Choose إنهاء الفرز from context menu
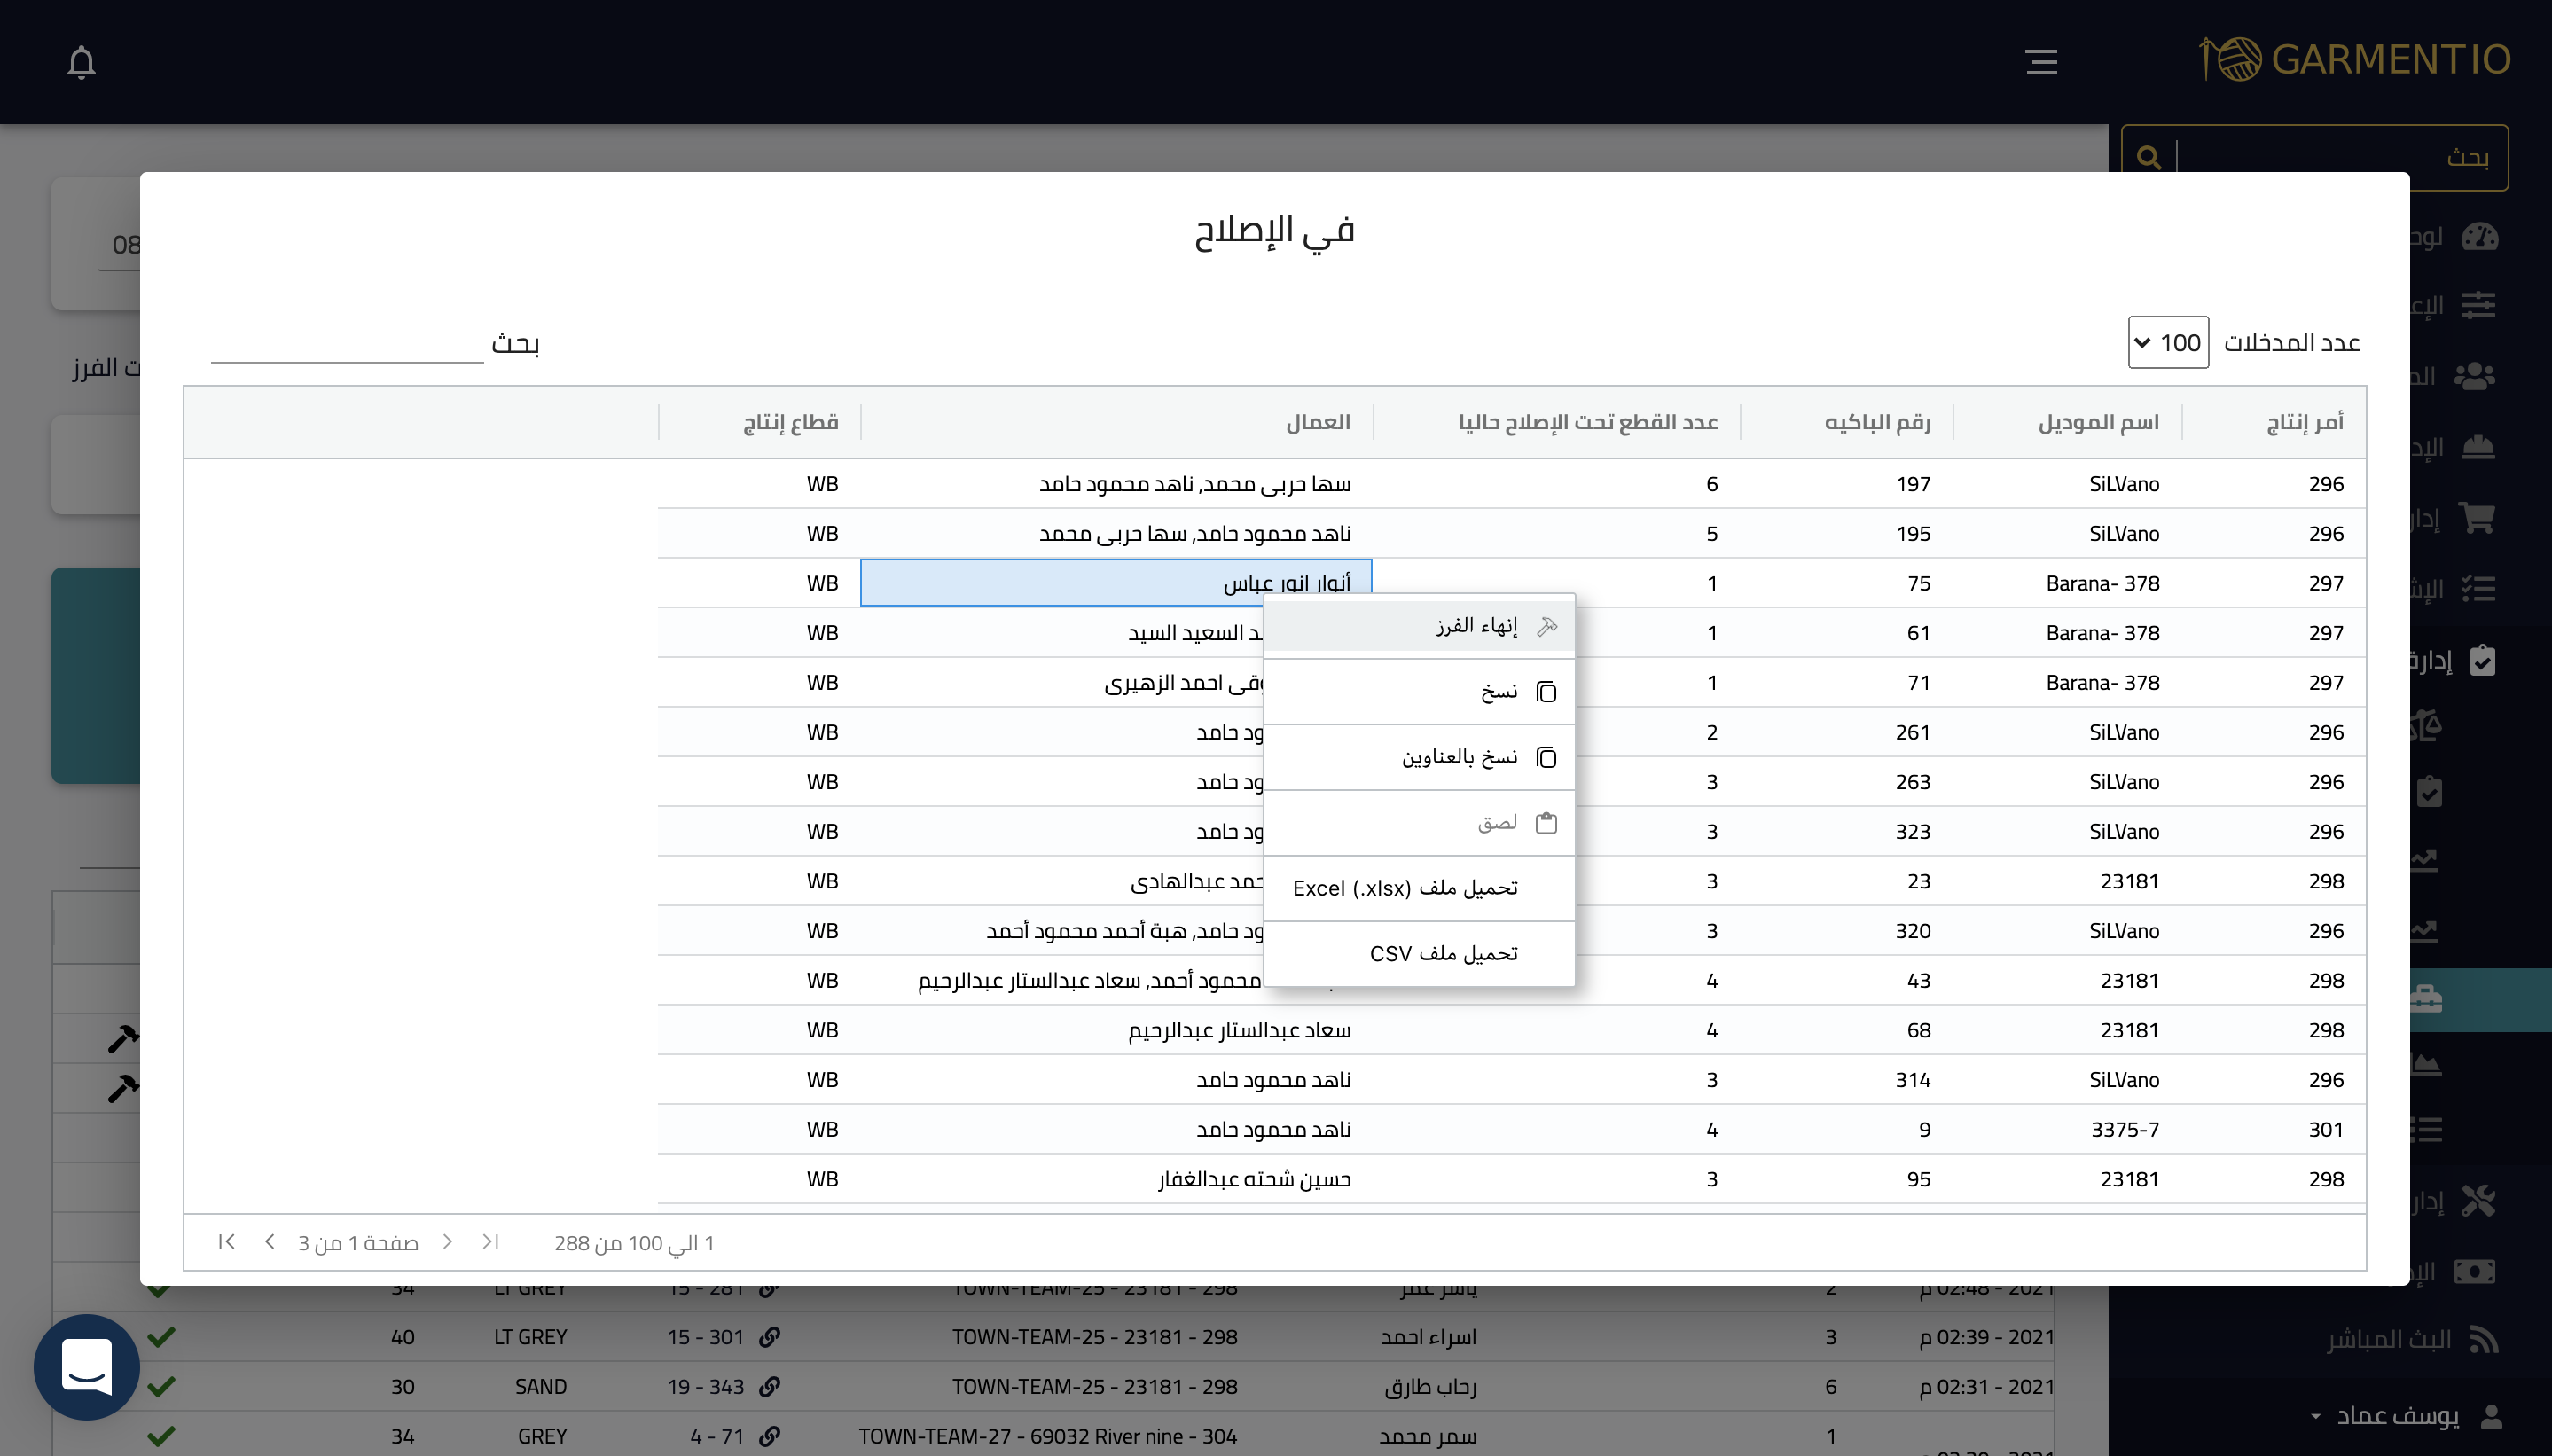Image resolution: width=2552 pixels, height=1456 pixels. [1419, 626]
